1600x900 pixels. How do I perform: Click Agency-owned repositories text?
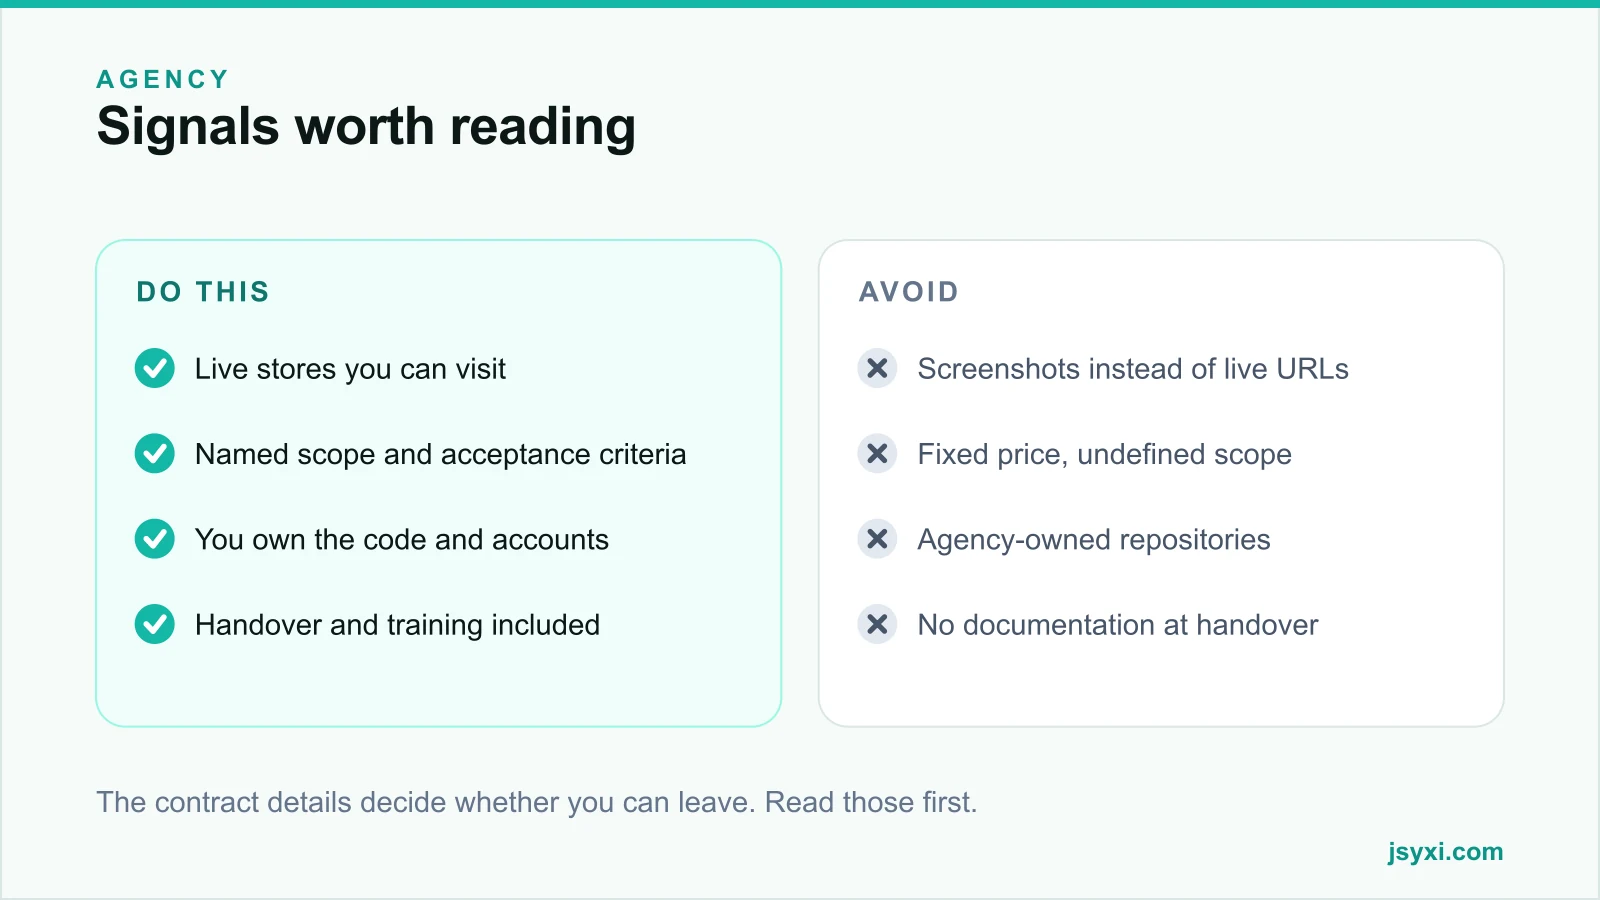1094,540
